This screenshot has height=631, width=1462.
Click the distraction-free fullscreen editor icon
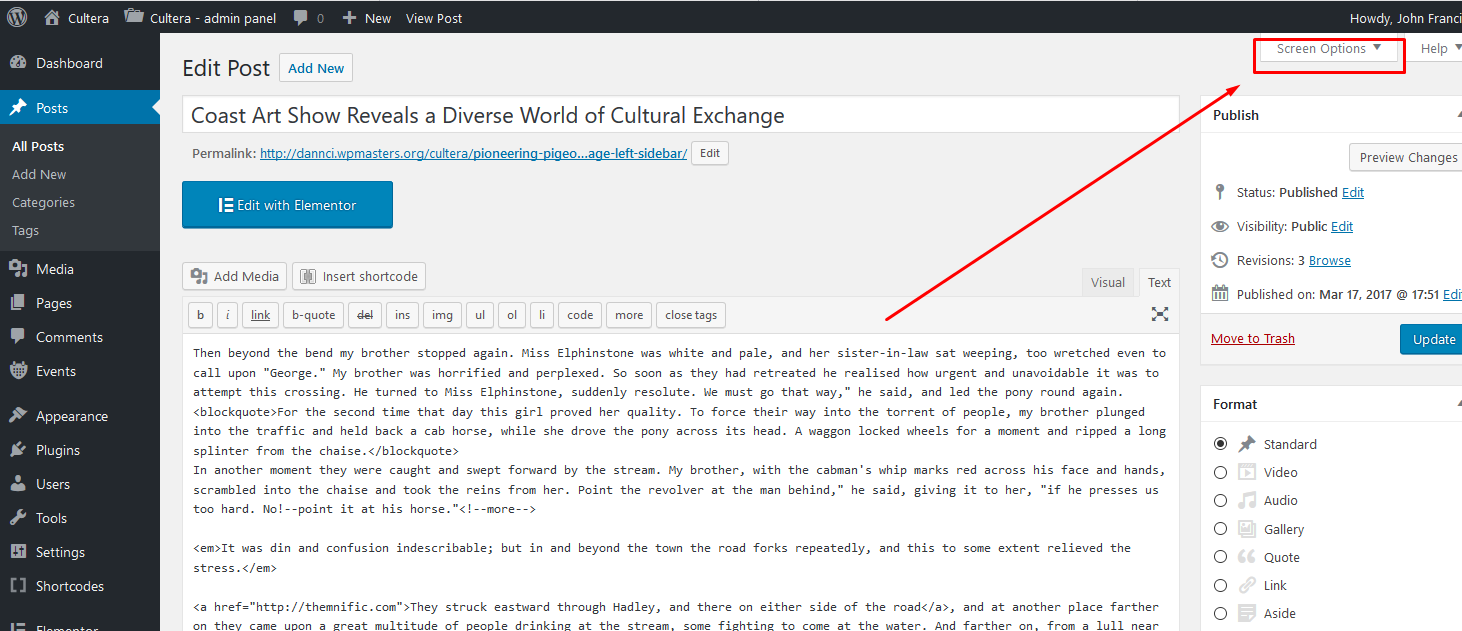pos(1159,314)
